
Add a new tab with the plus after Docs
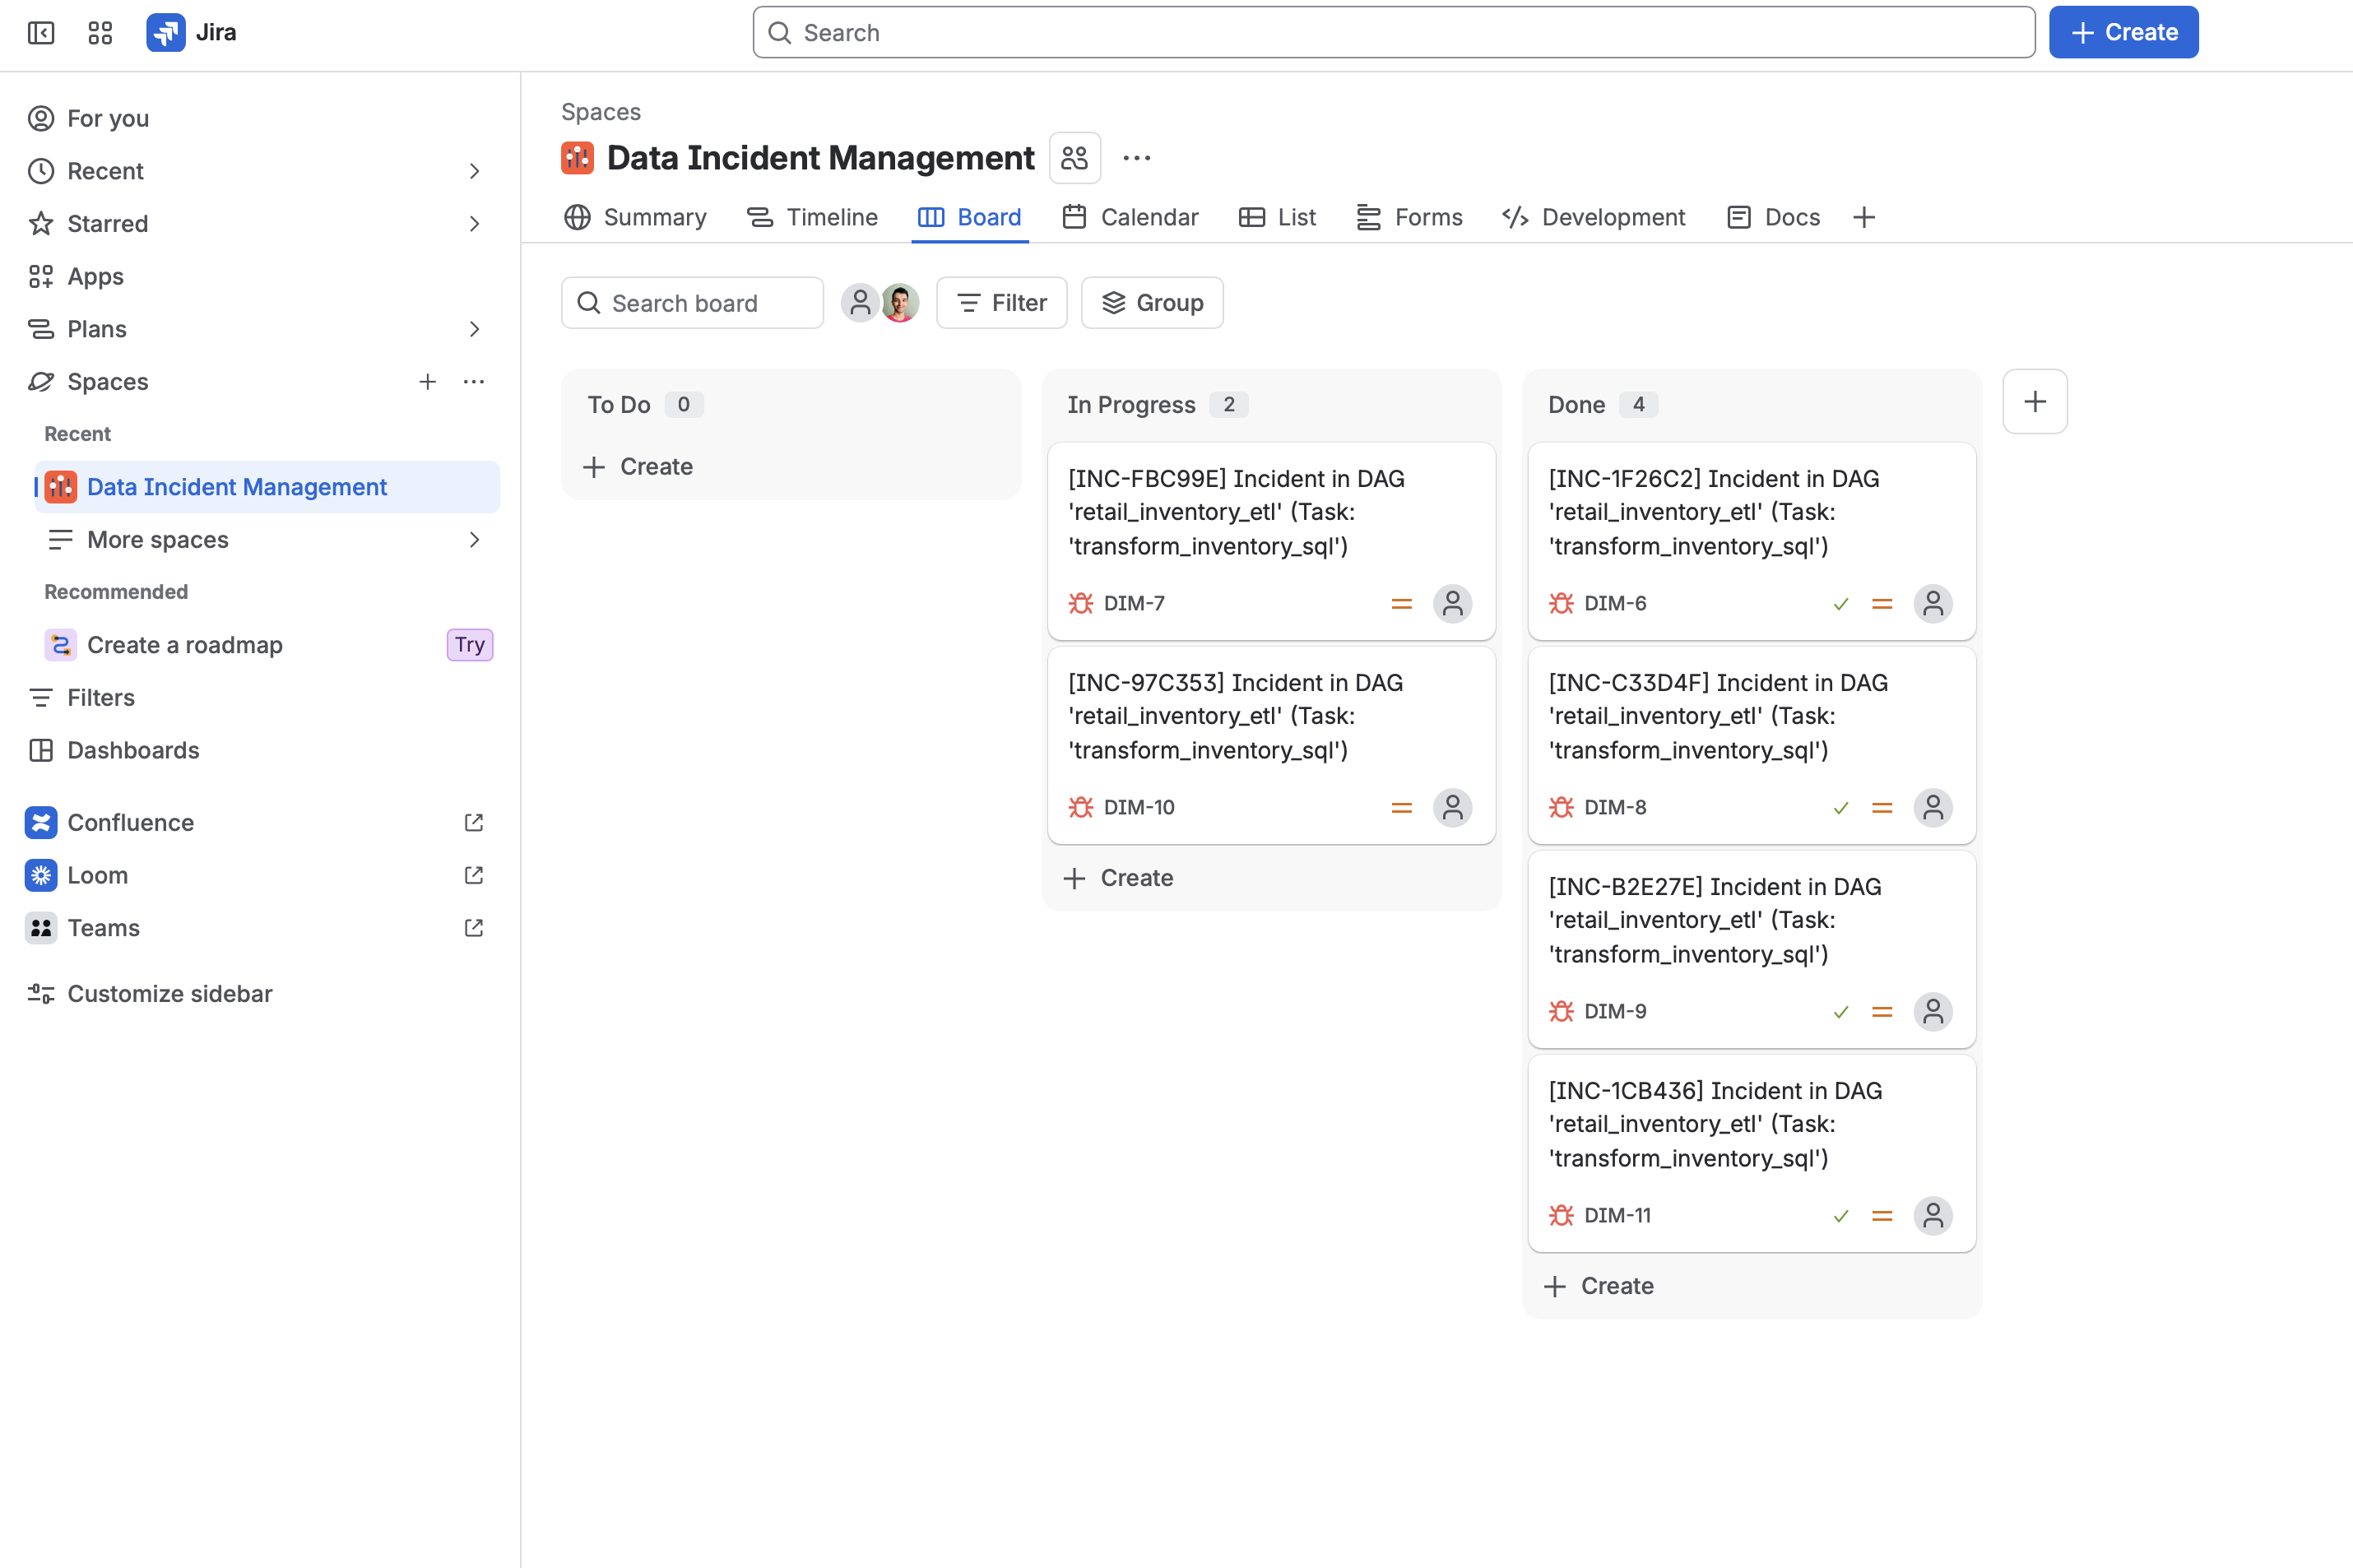point(1863,218)
